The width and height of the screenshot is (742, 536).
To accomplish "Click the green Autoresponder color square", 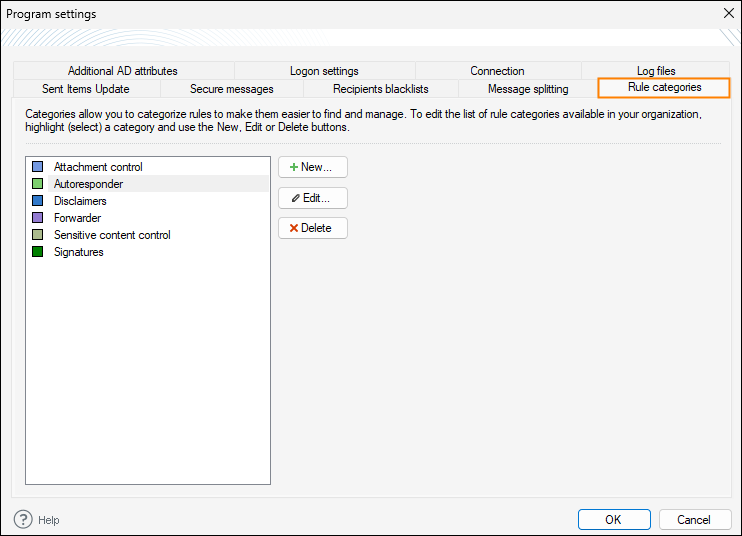I will pyautogui.click(x=38, y=184).
